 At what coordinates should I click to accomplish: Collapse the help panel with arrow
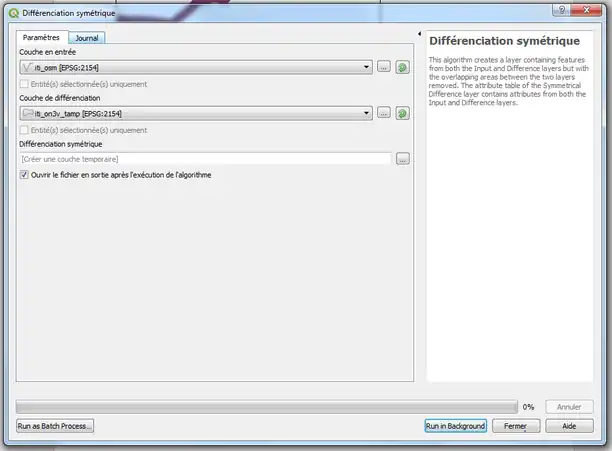418,36
